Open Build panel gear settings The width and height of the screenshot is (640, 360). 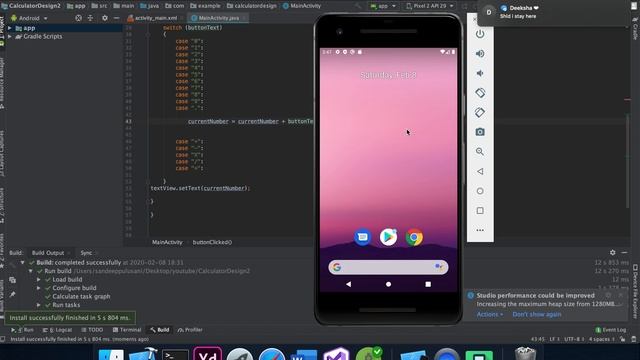[x=613, y=253]
